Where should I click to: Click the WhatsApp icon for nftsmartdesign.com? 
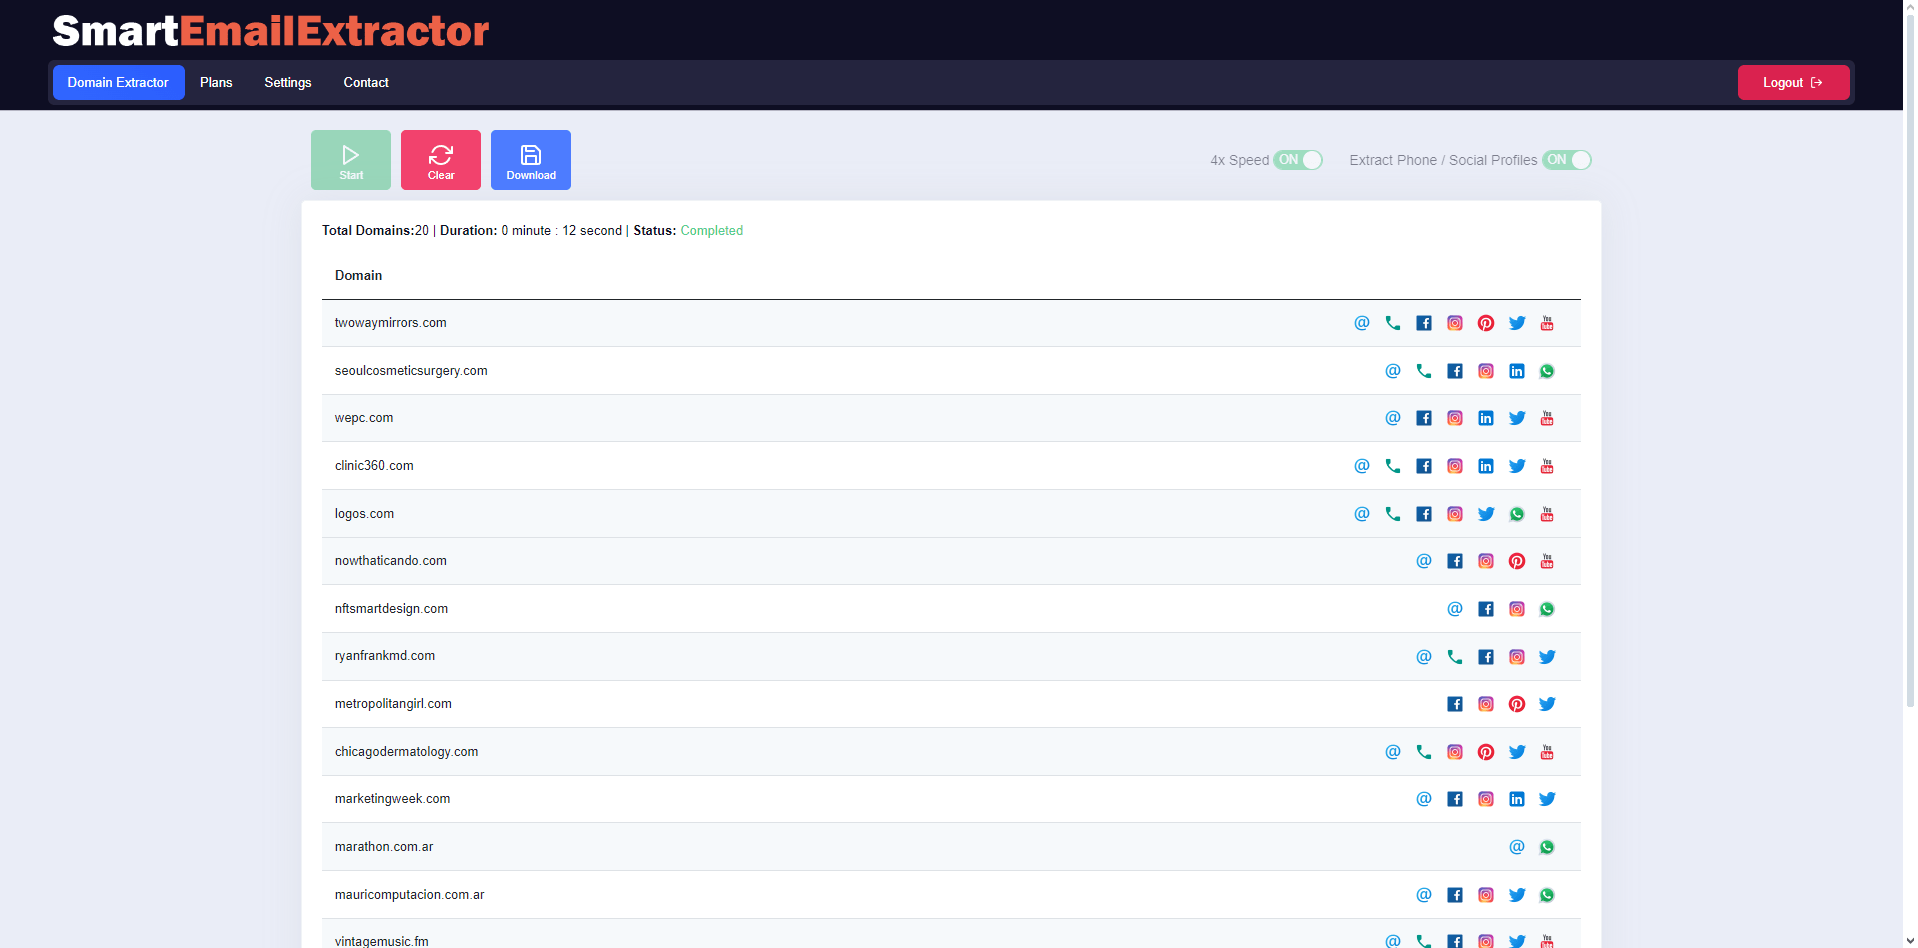click(1547, 609)
